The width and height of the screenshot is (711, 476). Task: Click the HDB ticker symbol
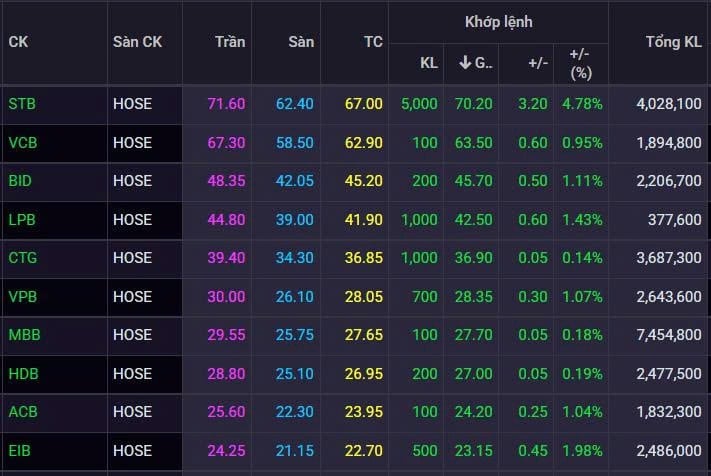click(x=21, y=373)
